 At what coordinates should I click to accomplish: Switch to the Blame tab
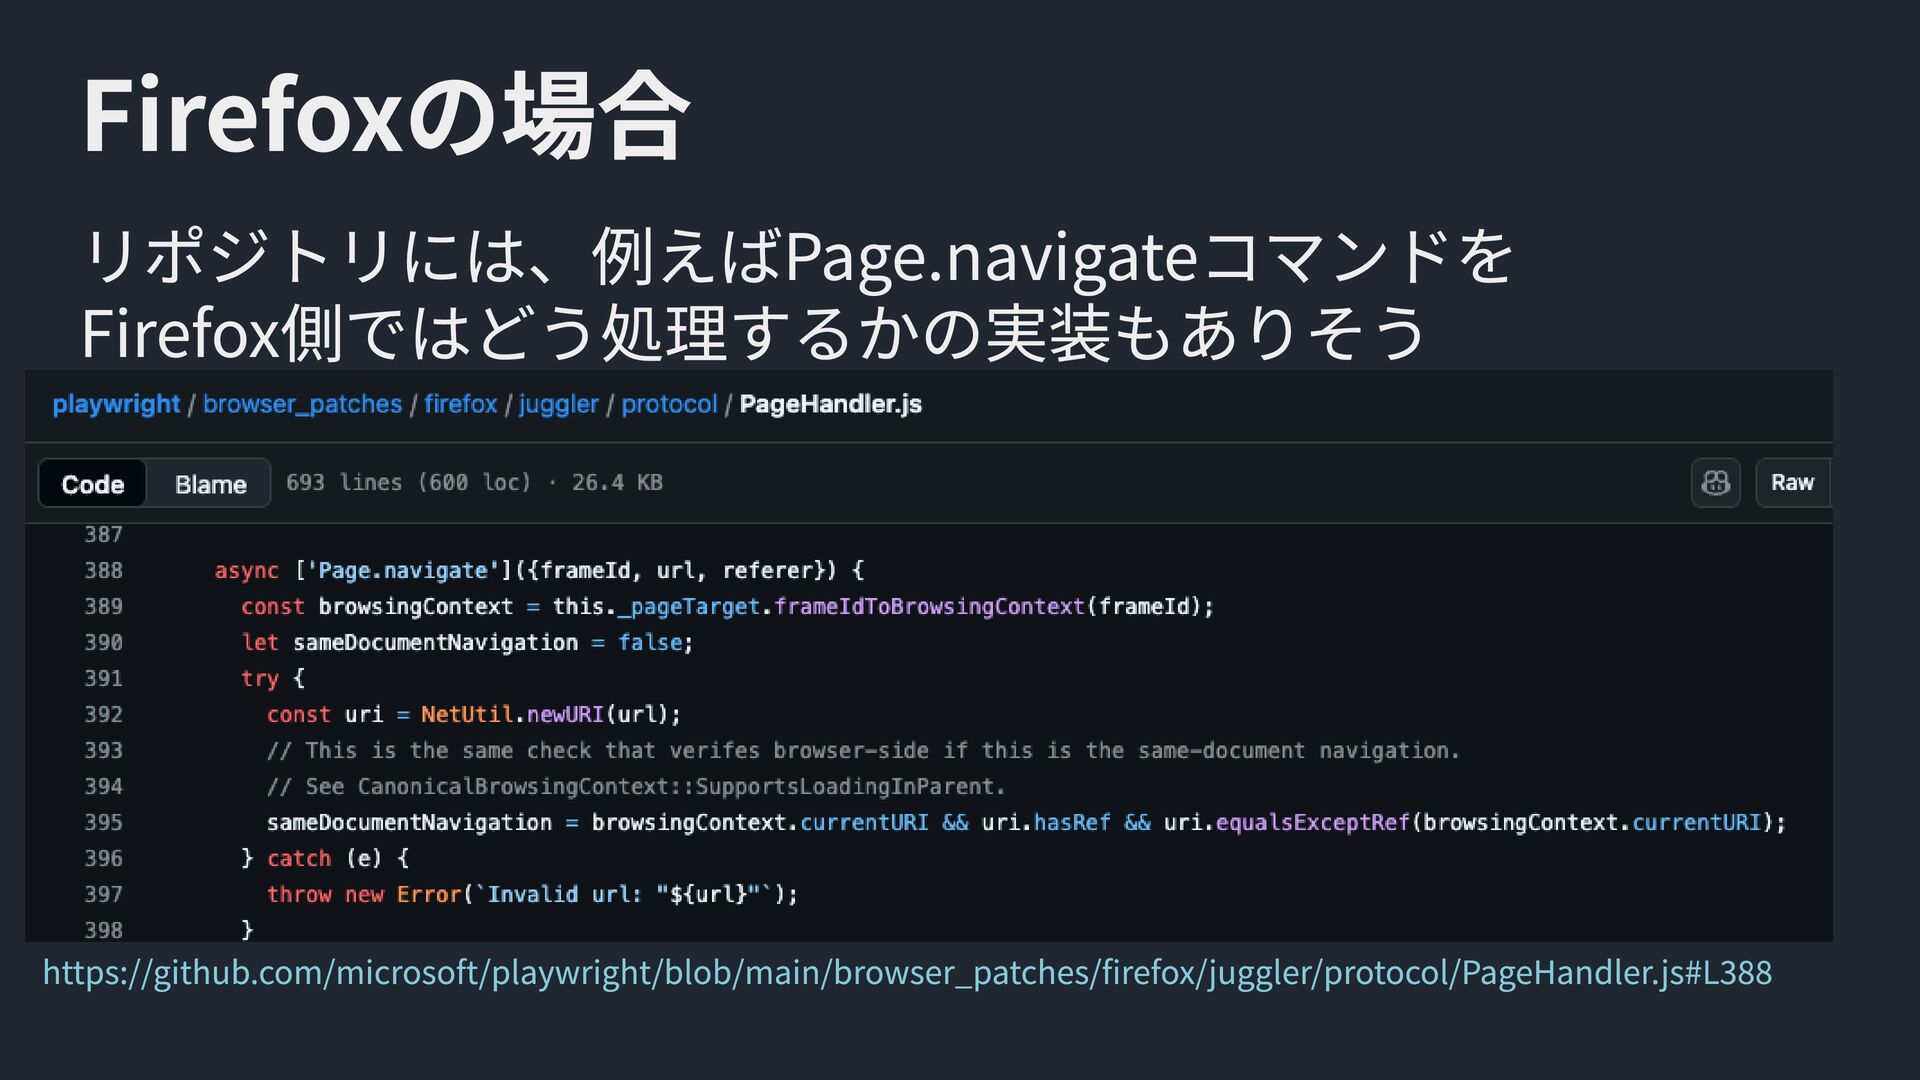click(x=210, y=484)
